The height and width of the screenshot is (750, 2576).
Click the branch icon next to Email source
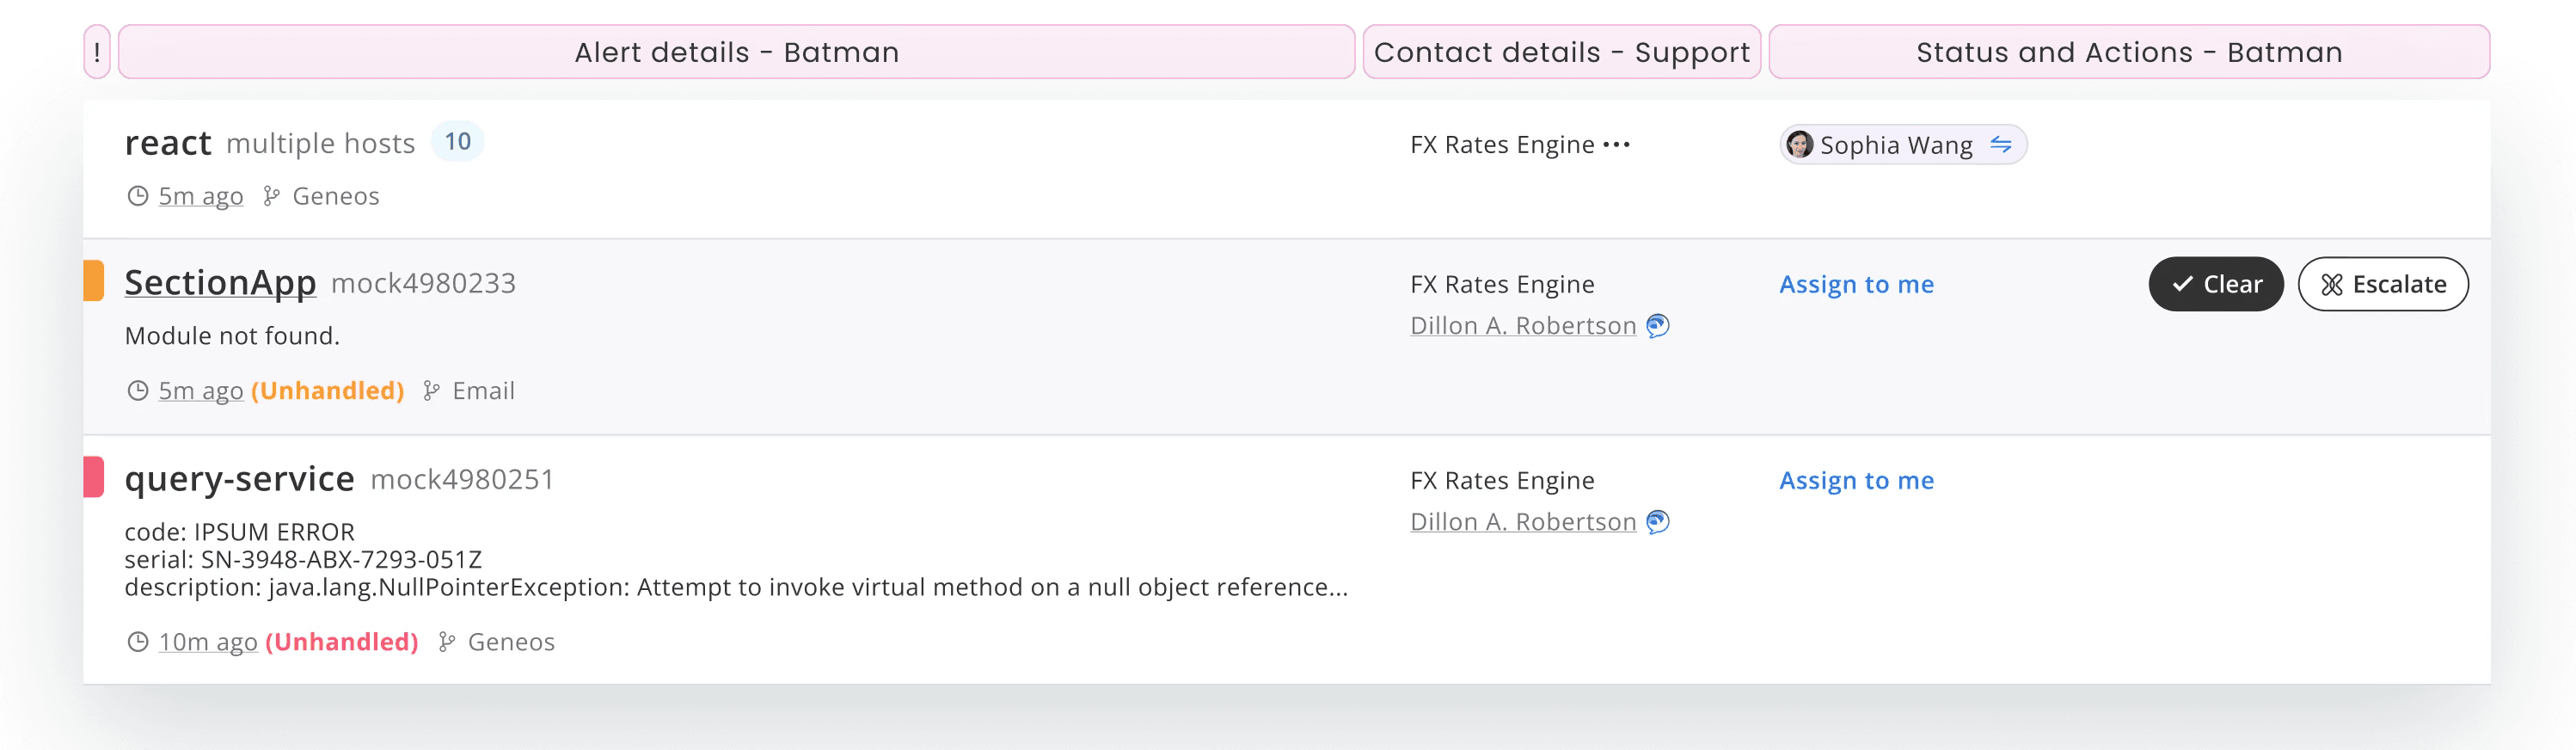coord(431,390)
